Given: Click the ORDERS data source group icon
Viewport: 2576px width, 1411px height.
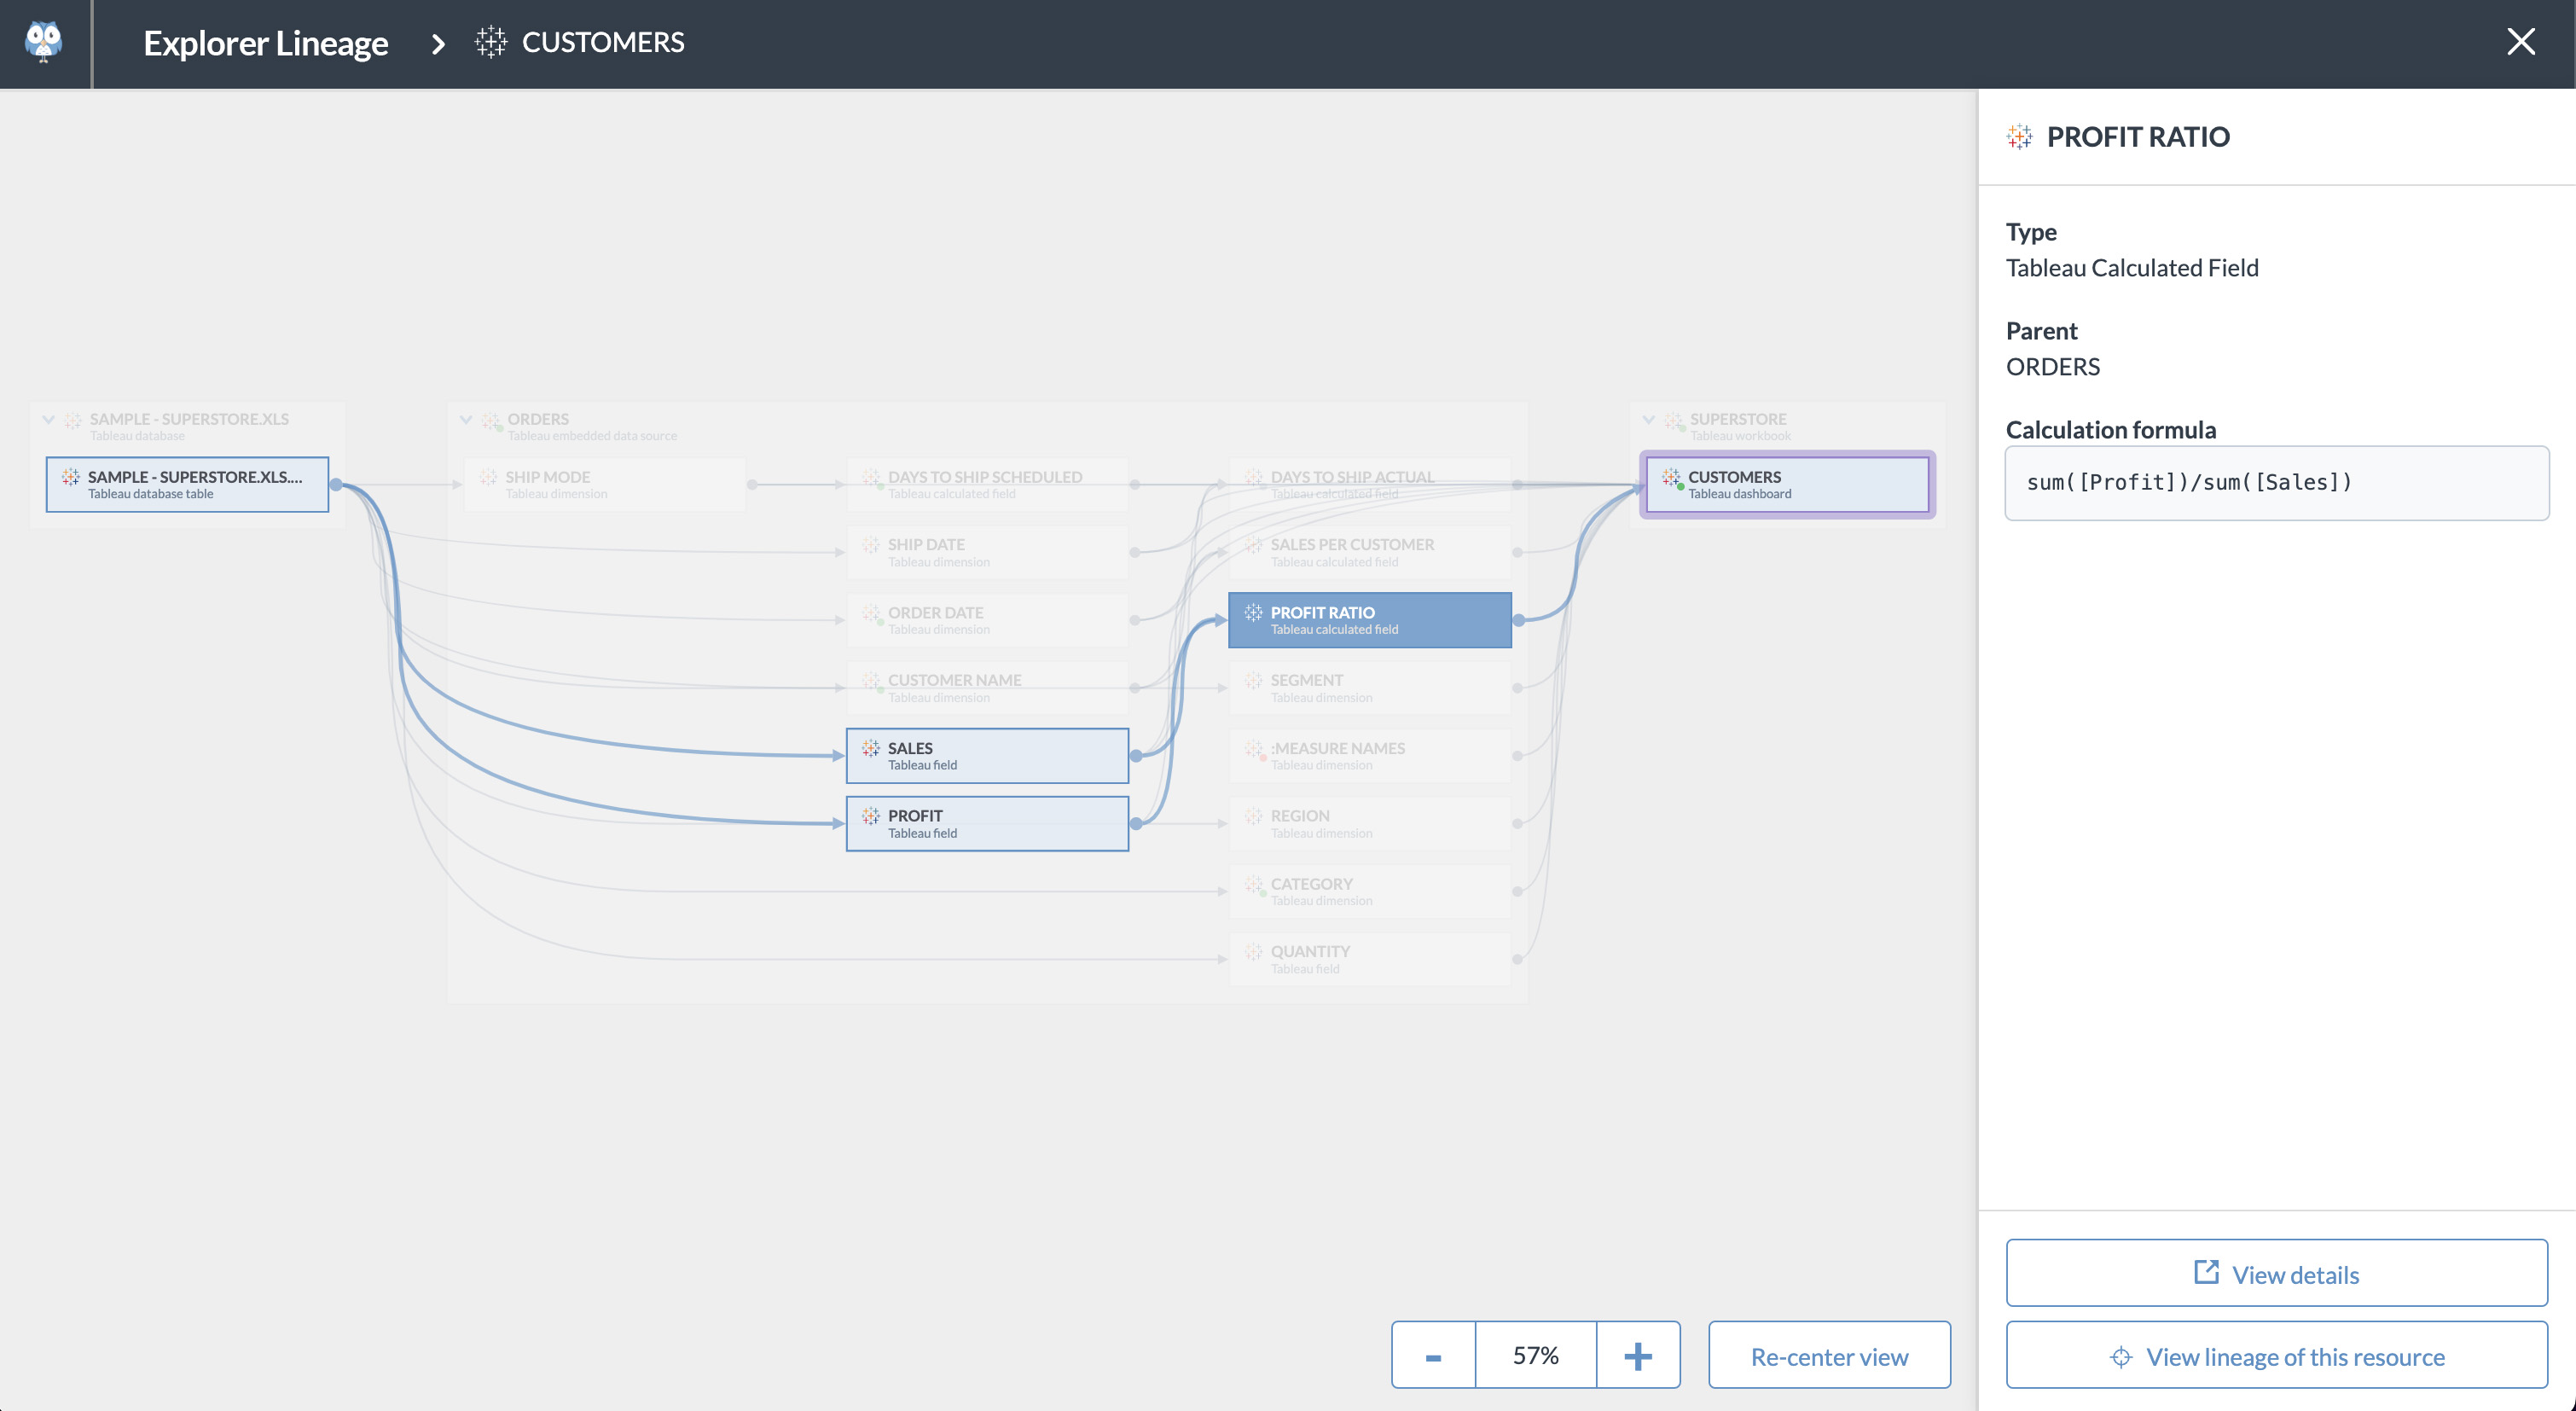Looking at the screenshot, I should (491, 421).
